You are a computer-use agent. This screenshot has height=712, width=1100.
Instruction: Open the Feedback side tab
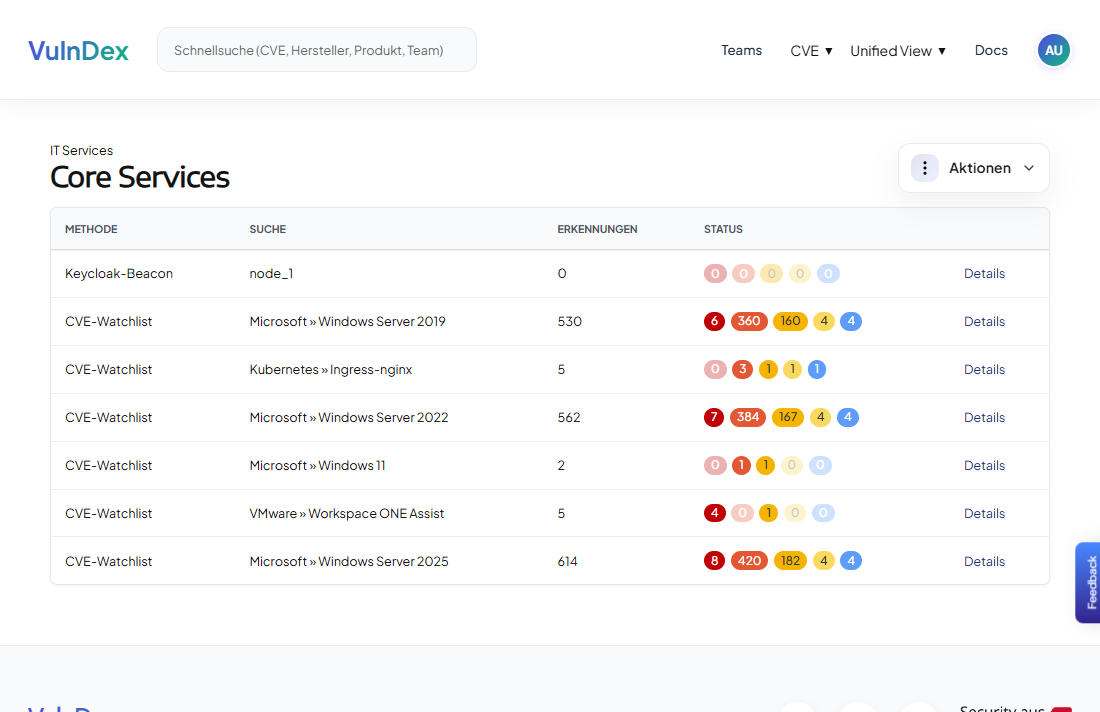[1090, 583]
